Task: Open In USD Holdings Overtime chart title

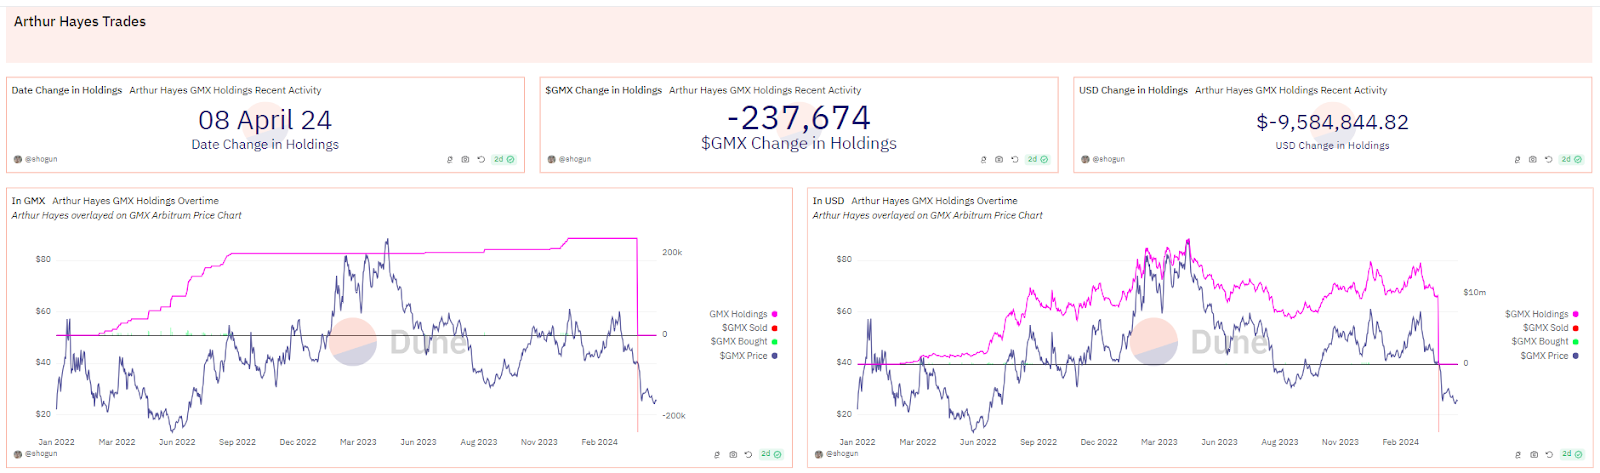Action: (934, 201)
